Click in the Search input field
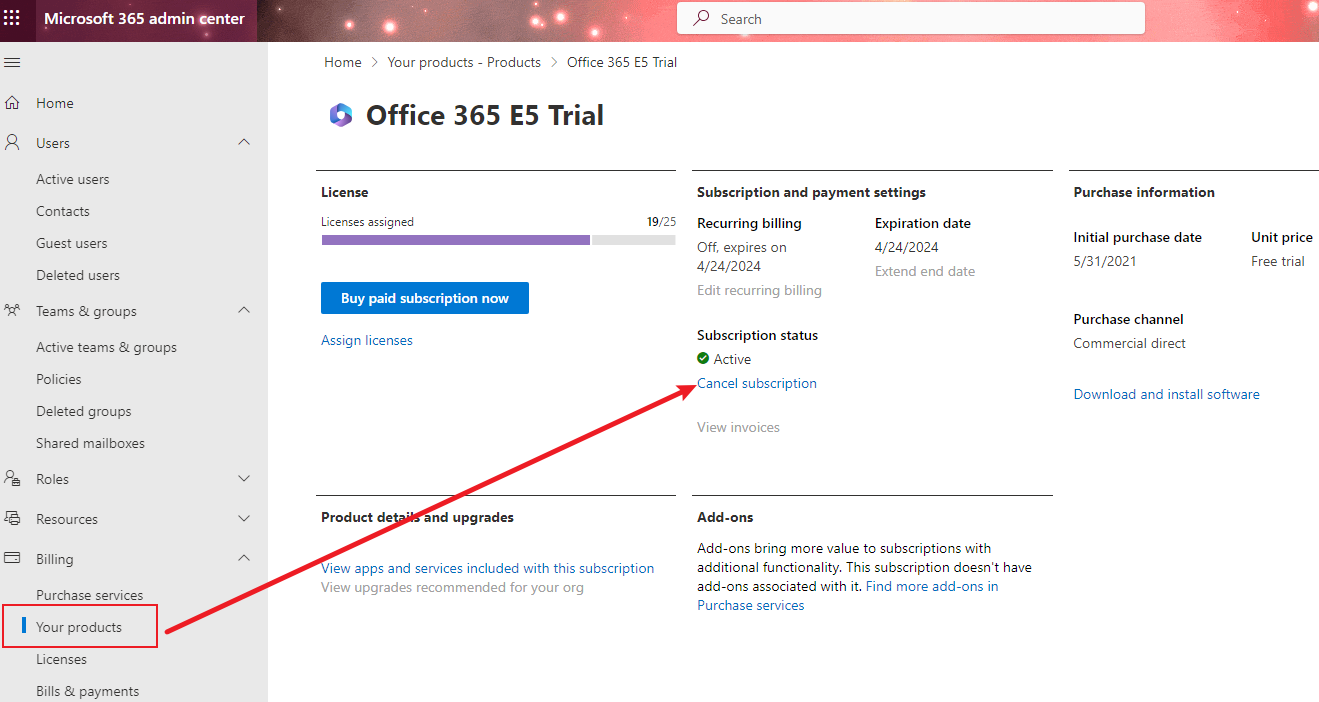The width and height of the screenshot is (1319, 702). click(x=911, y=18)
